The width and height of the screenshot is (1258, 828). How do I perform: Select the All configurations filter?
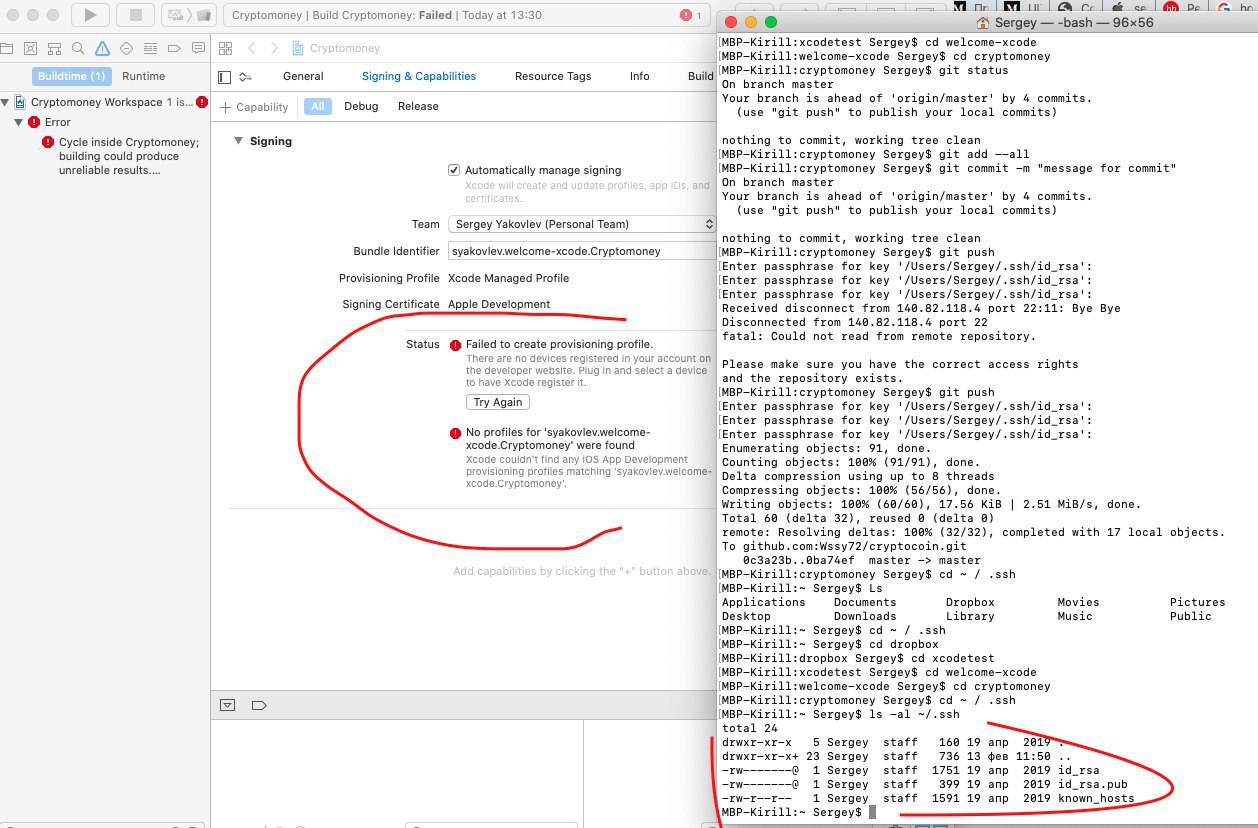point(318,106)
